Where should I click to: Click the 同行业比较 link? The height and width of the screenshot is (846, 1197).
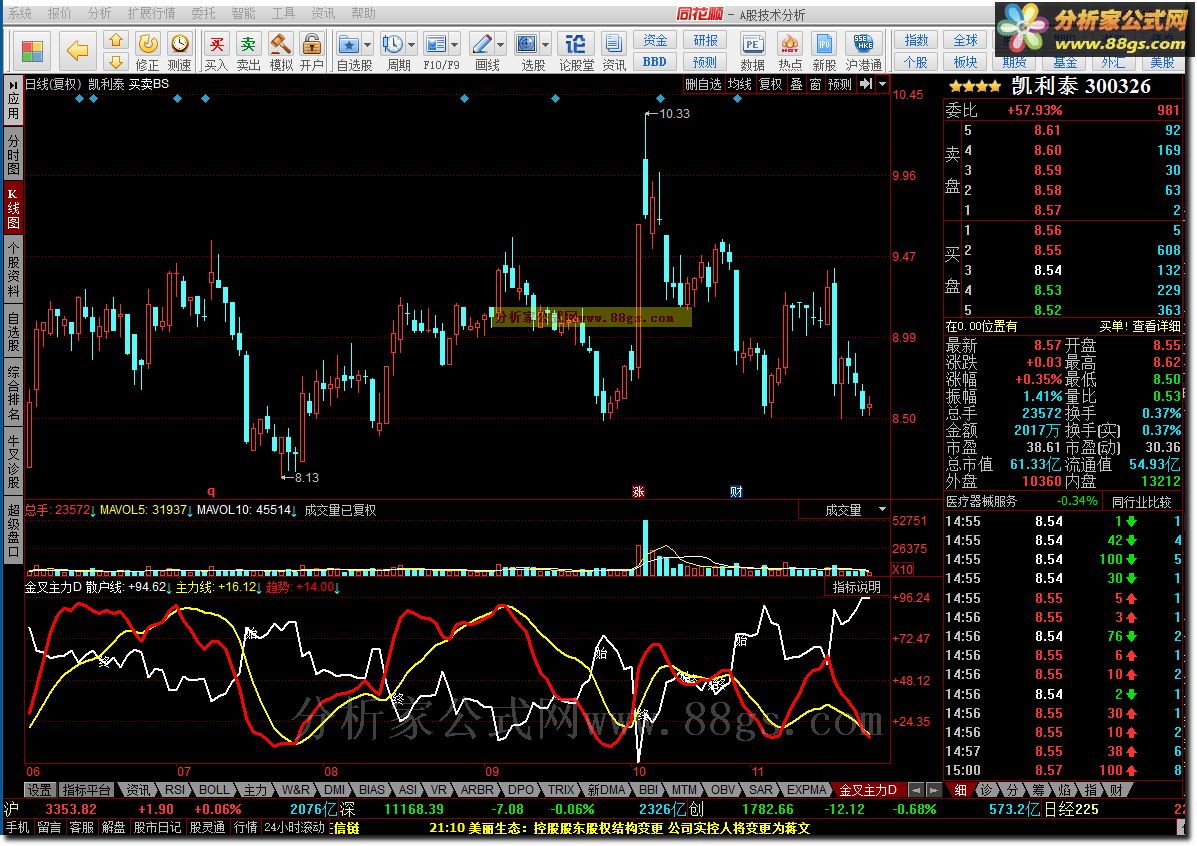coord(1141,502)
